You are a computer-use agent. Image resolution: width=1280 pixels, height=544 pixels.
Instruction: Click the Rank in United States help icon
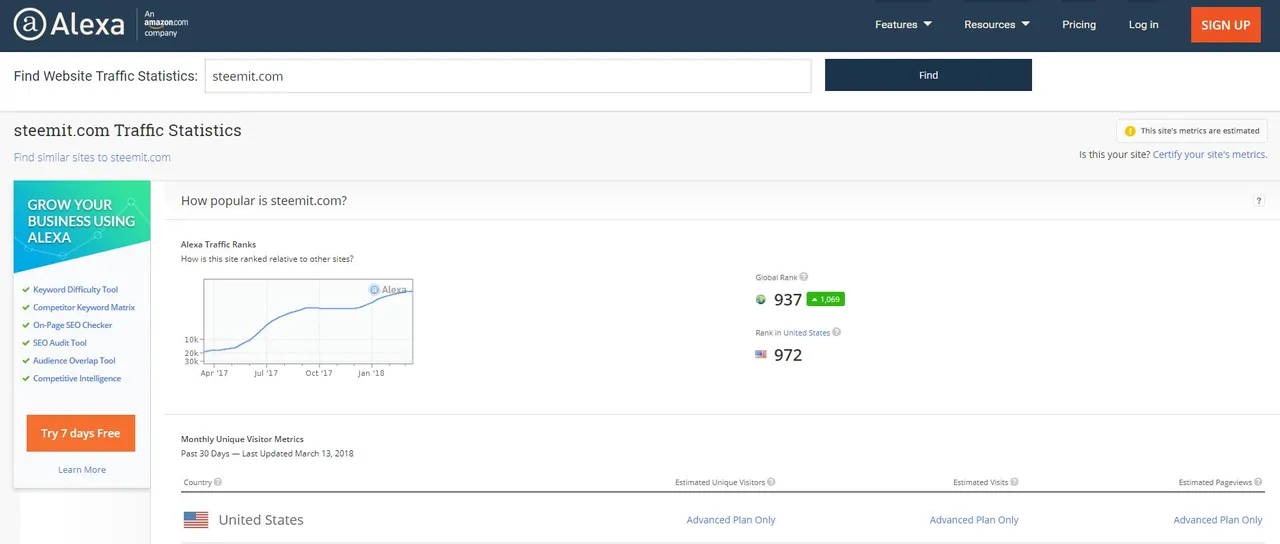pyautogui.click(x=837, y=333)
